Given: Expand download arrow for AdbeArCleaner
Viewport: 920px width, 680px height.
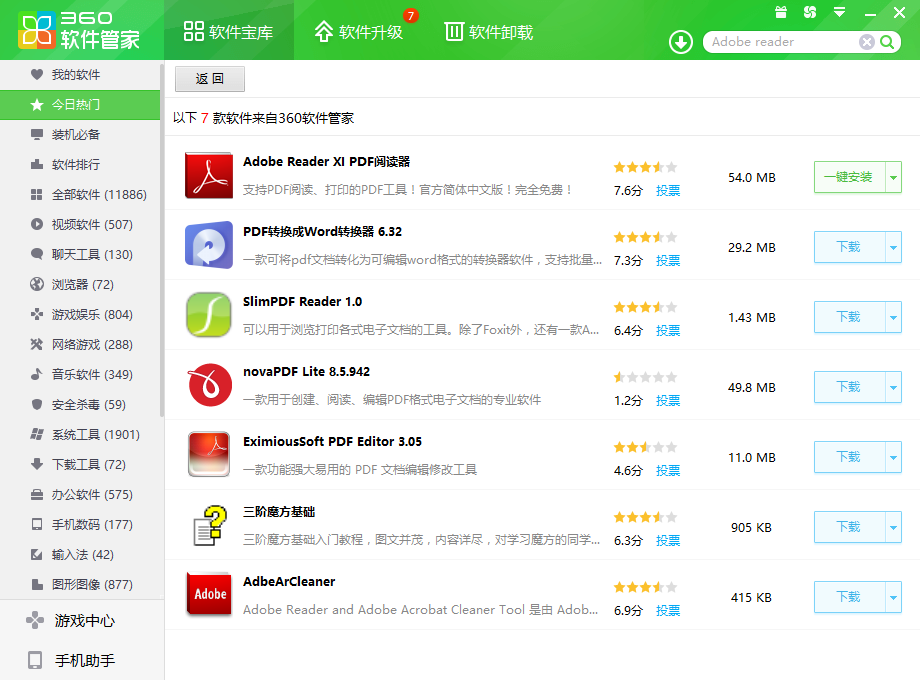Looking at the screenshot, I should (x=893, y=597).
